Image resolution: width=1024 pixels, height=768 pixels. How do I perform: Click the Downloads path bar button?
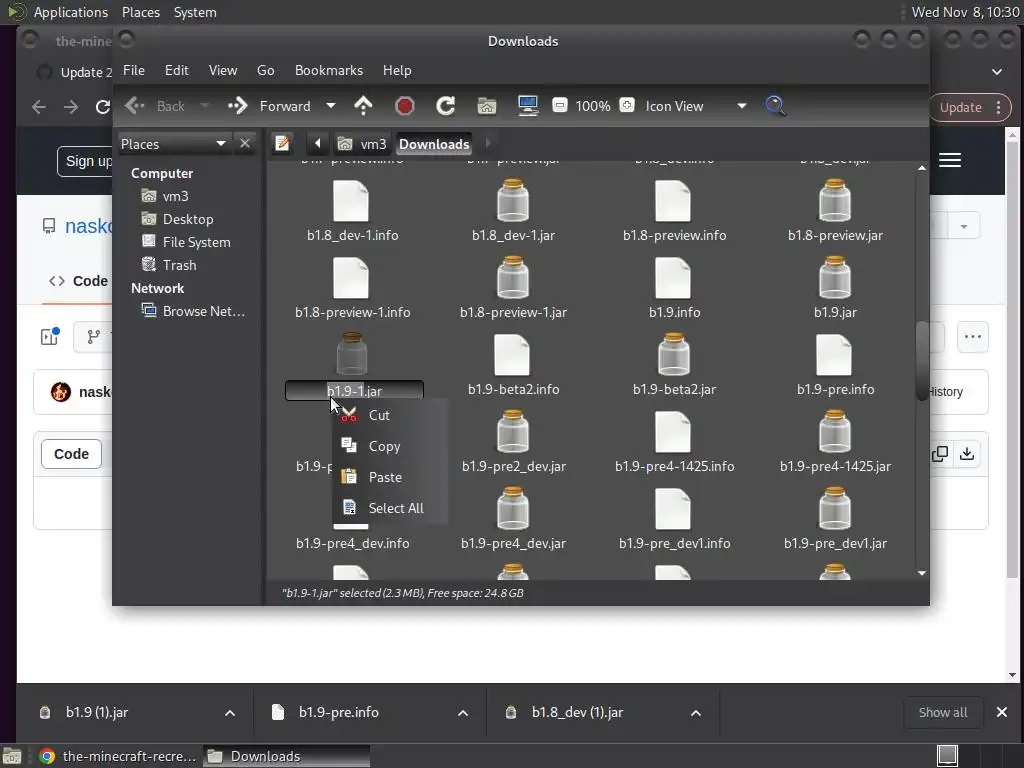[434, 144]
